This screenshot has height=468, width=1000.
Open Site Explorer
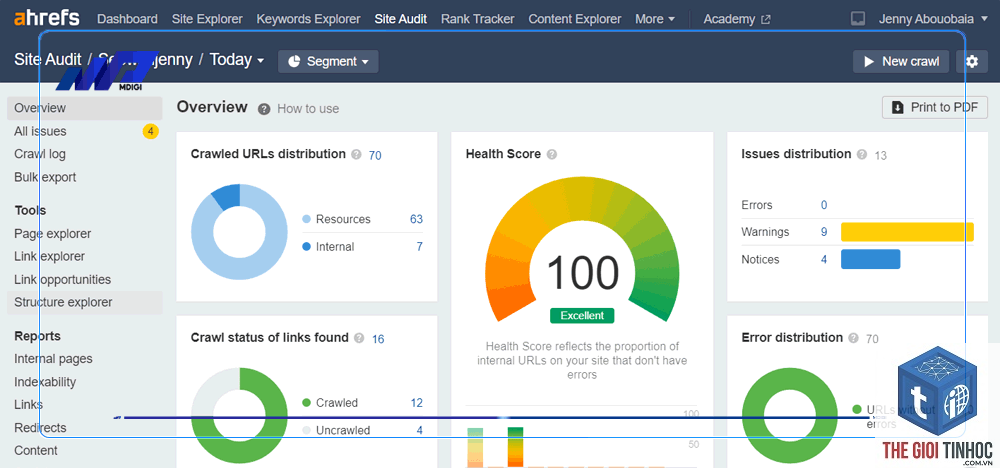207,19
